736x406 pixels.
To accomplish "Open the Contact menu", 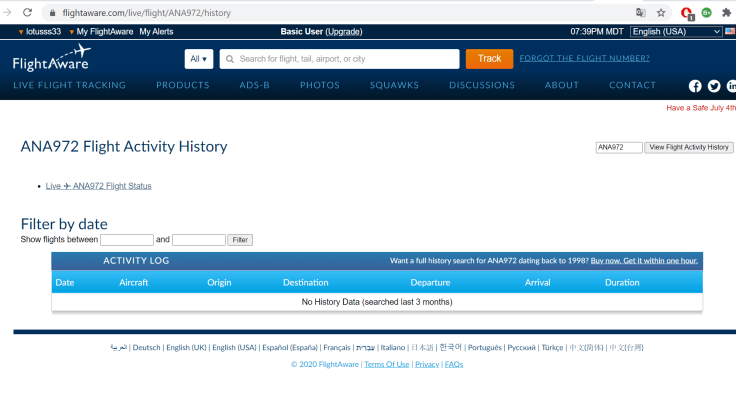I will (x=632, y=85).
